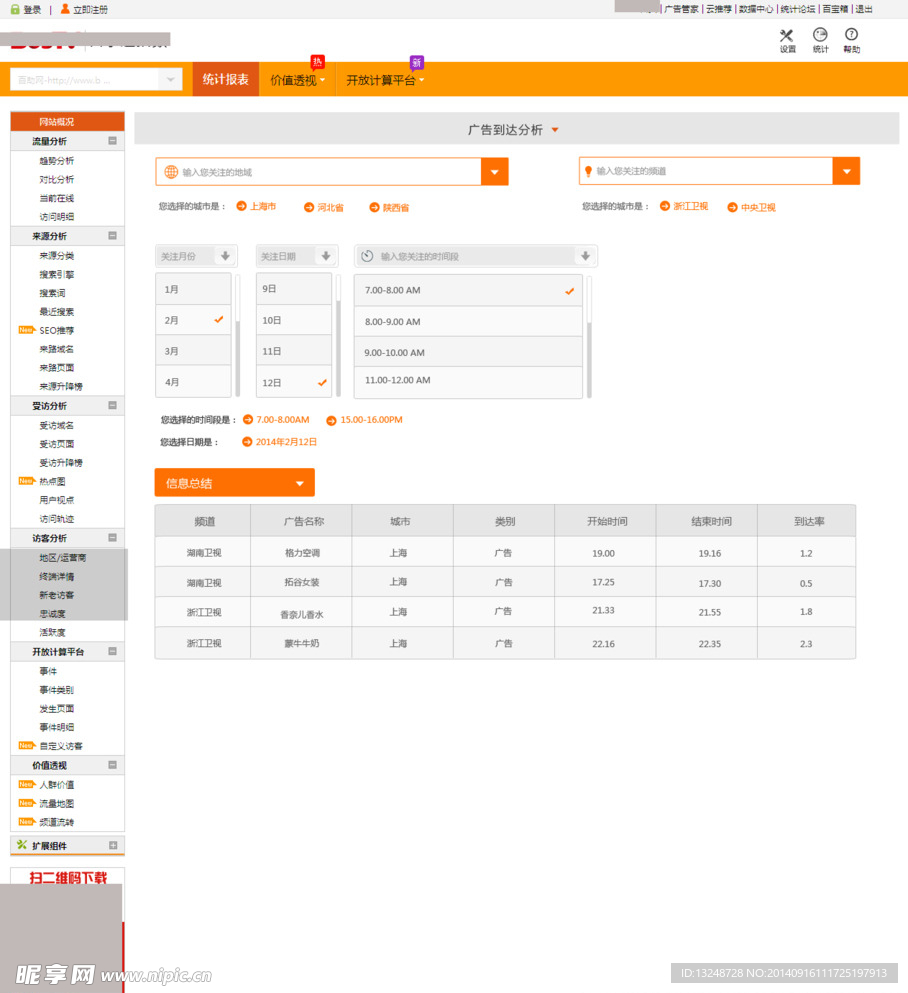Click the 扩展组件 tools icon in sidebar

(22, 845)
